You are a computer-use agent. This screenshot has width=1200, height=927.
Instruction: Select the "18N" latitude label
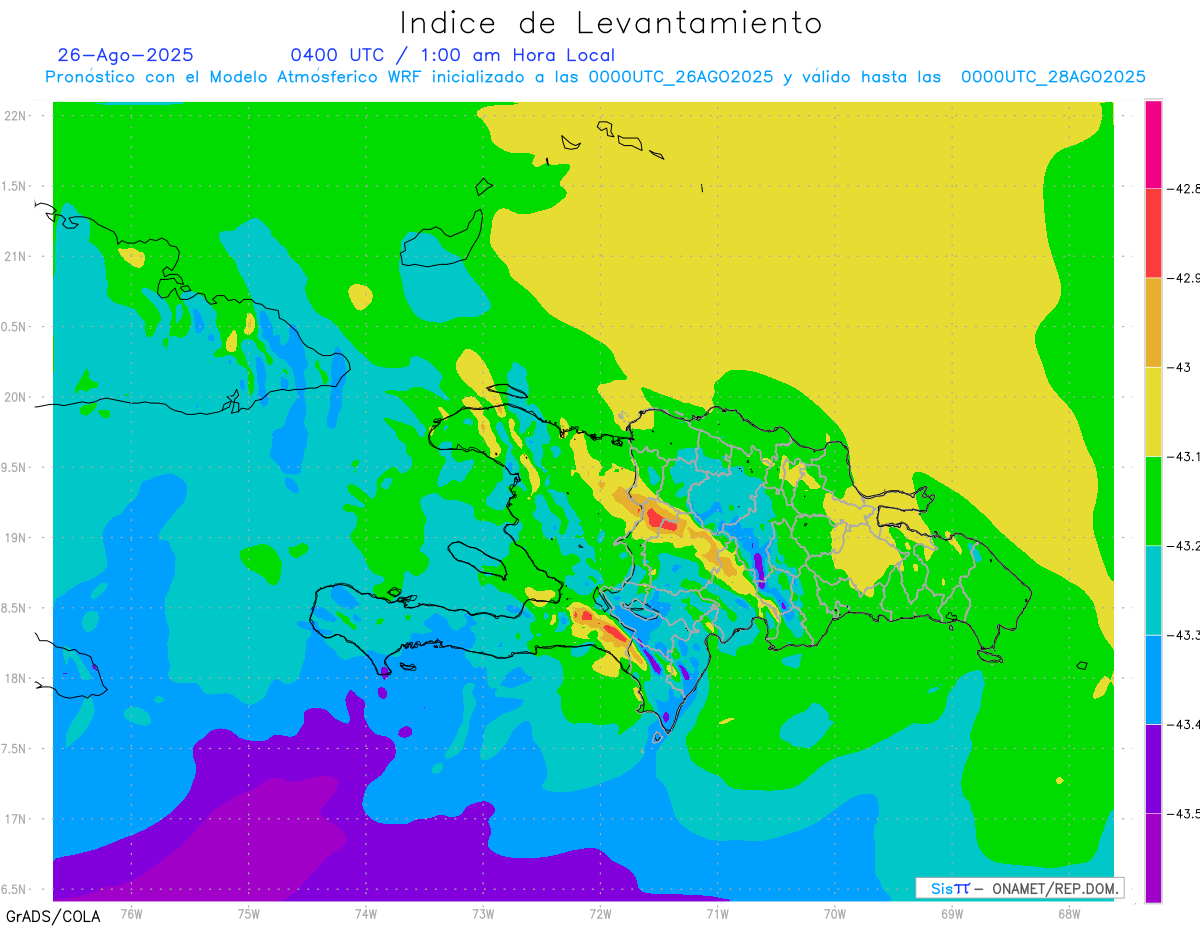16,678
